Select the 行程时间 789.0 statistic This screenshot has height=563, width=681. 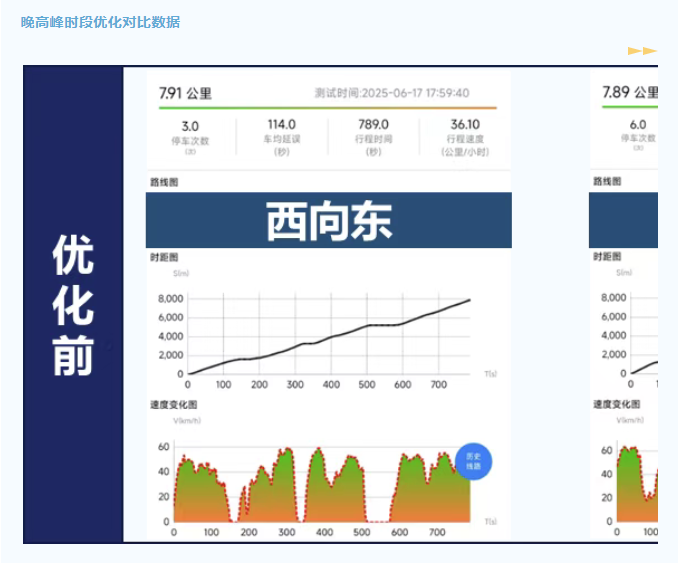click(x=373, y=137)
